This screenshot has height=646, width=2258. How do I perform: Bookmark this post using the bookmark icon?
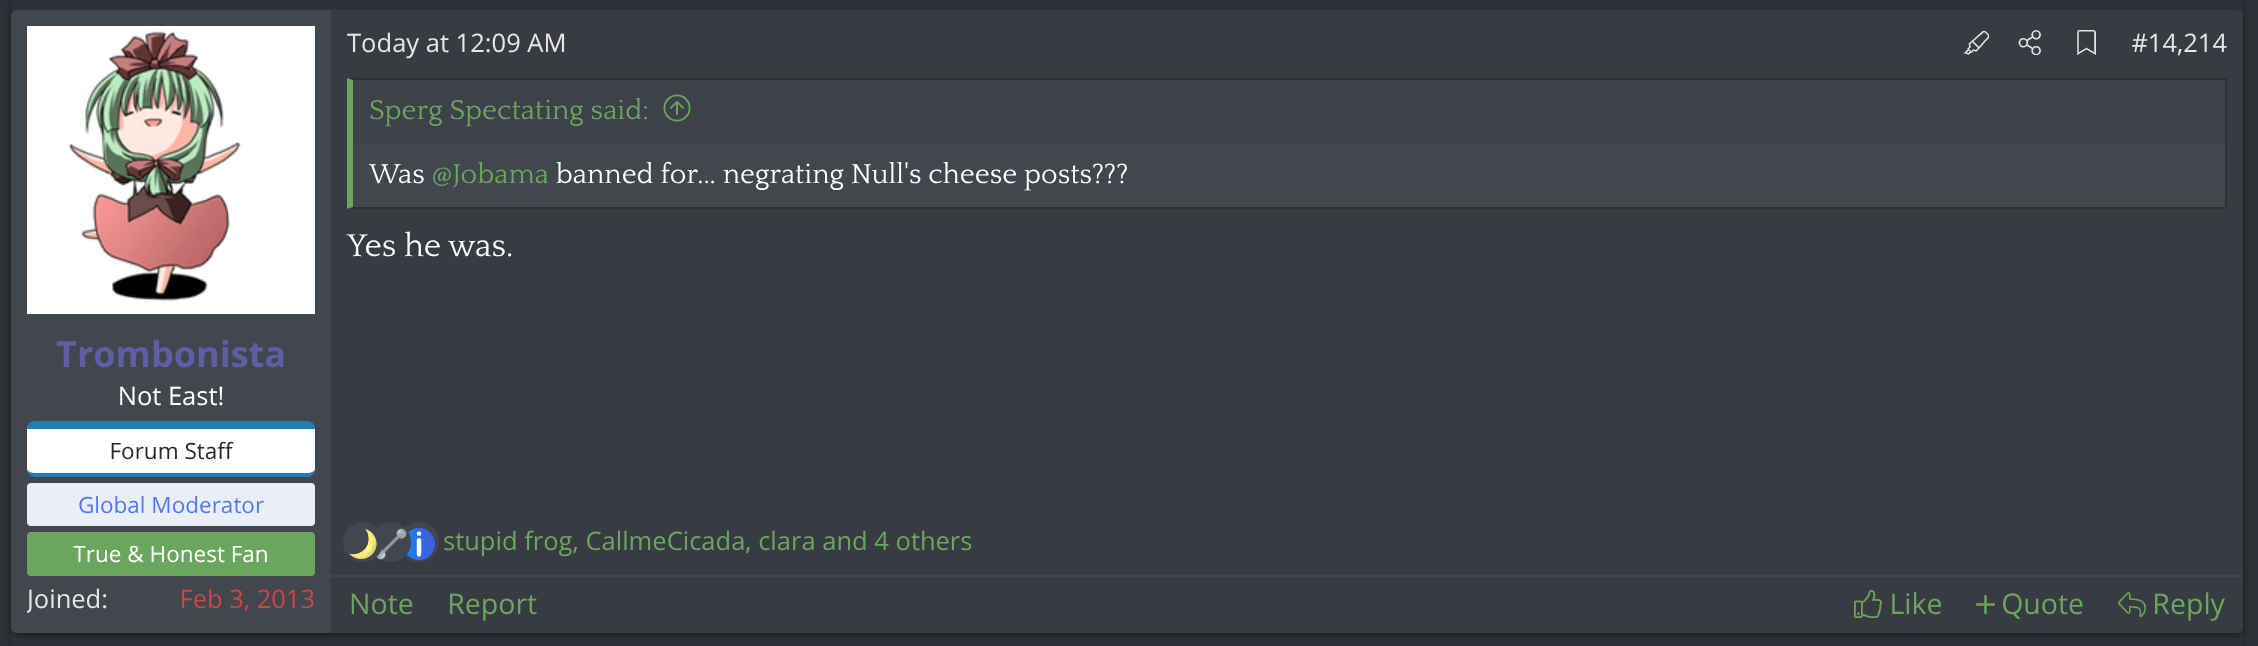coord(2086,43)
